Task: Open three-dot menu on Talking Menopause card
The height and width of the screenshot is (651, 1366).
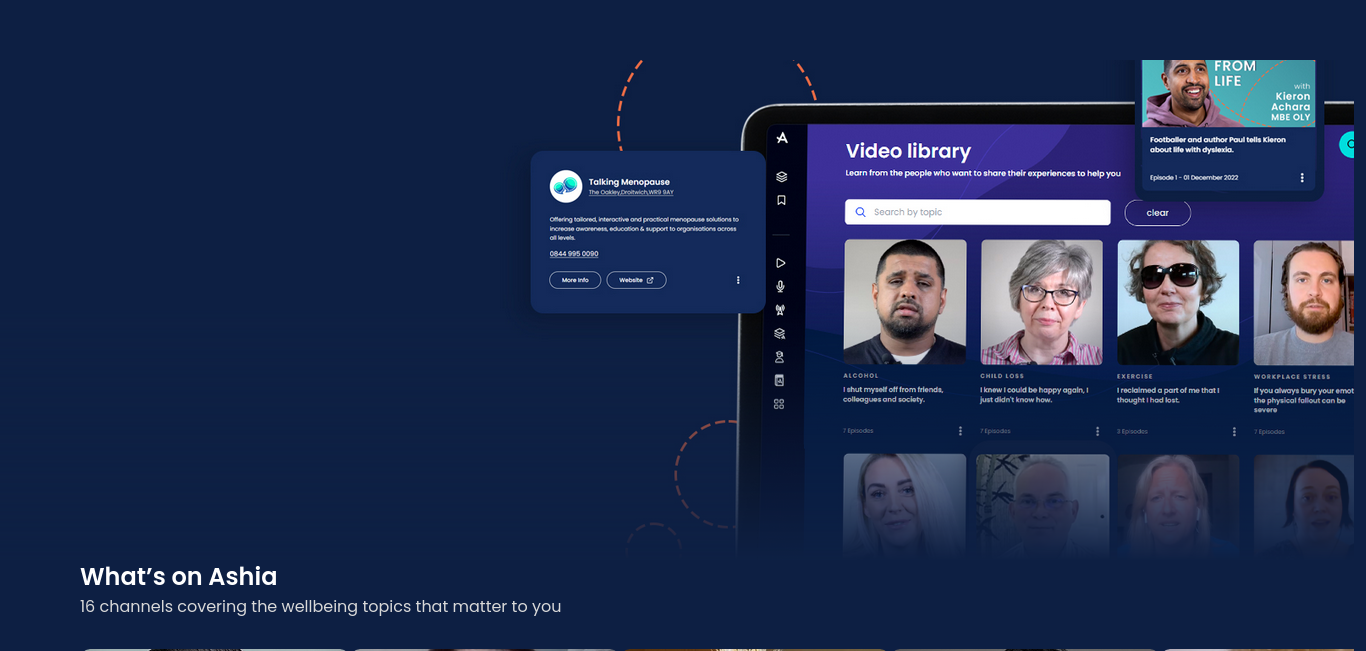Action: click(x=738, y=280)
